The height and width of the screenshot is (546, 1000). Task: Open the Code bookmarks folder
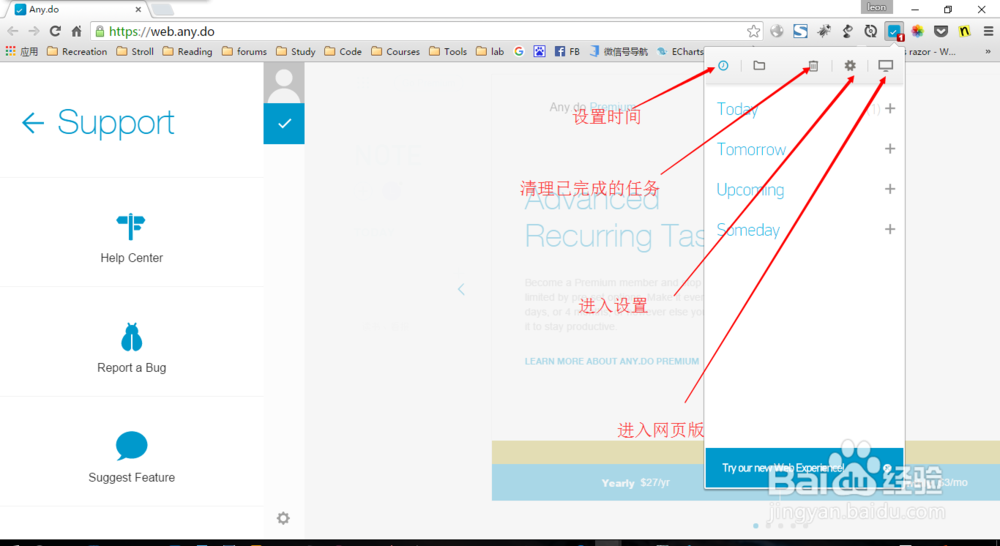343,52
